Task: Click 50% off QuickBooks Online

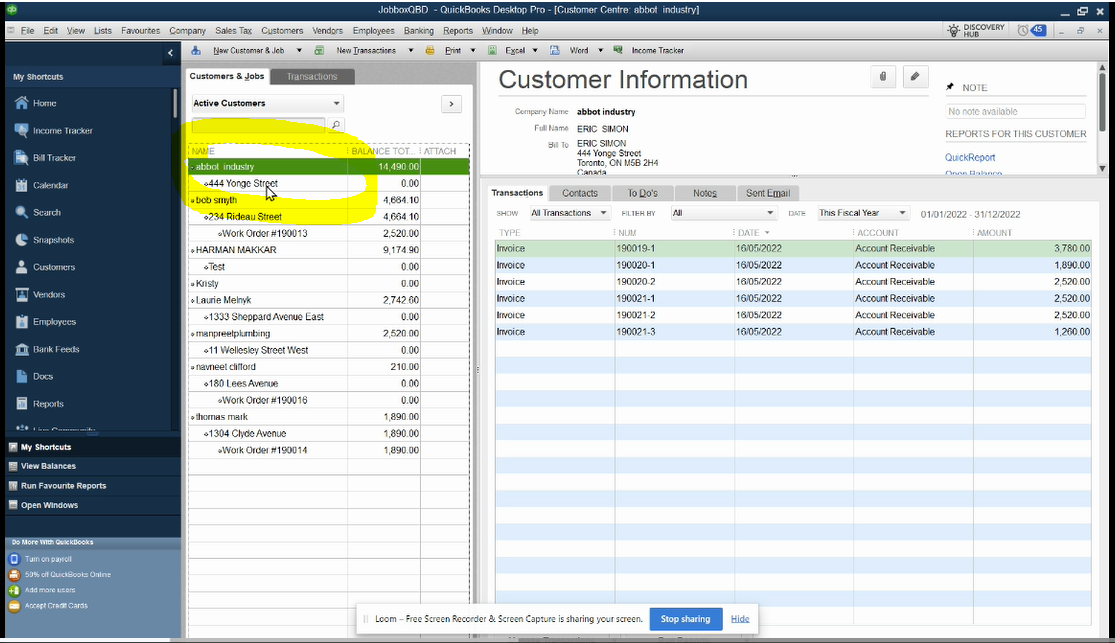Action: click(68, 575)
